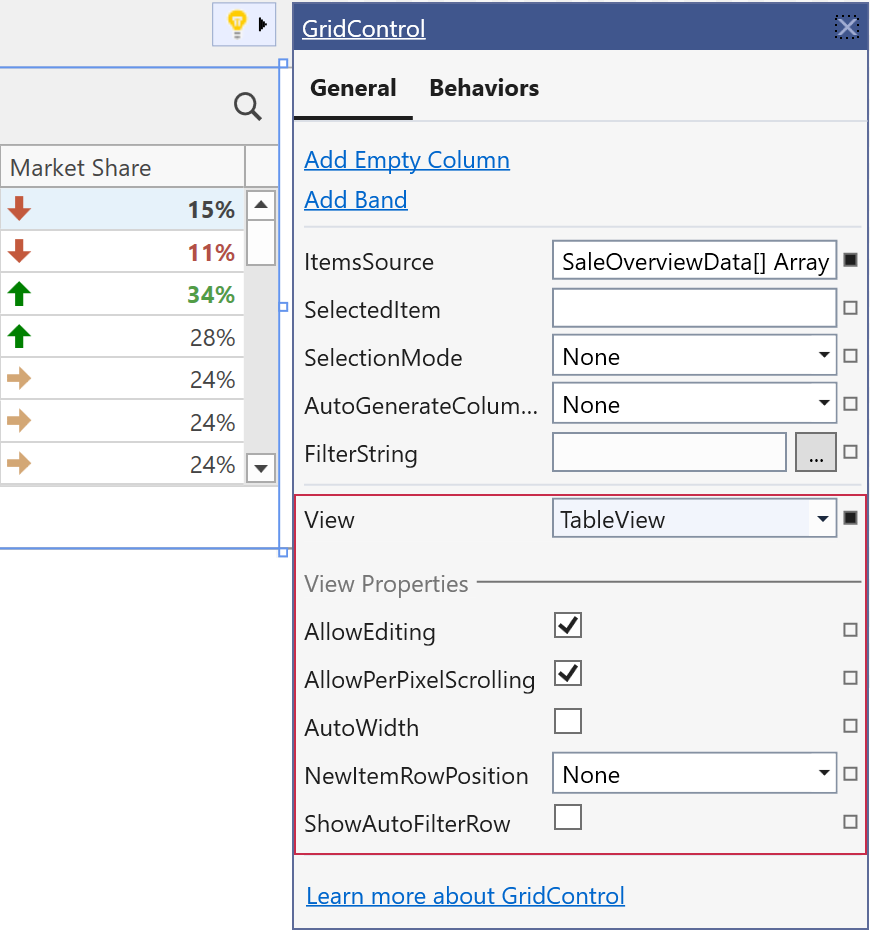Open the SelectionMode dropdown

[x=694, y=356]
